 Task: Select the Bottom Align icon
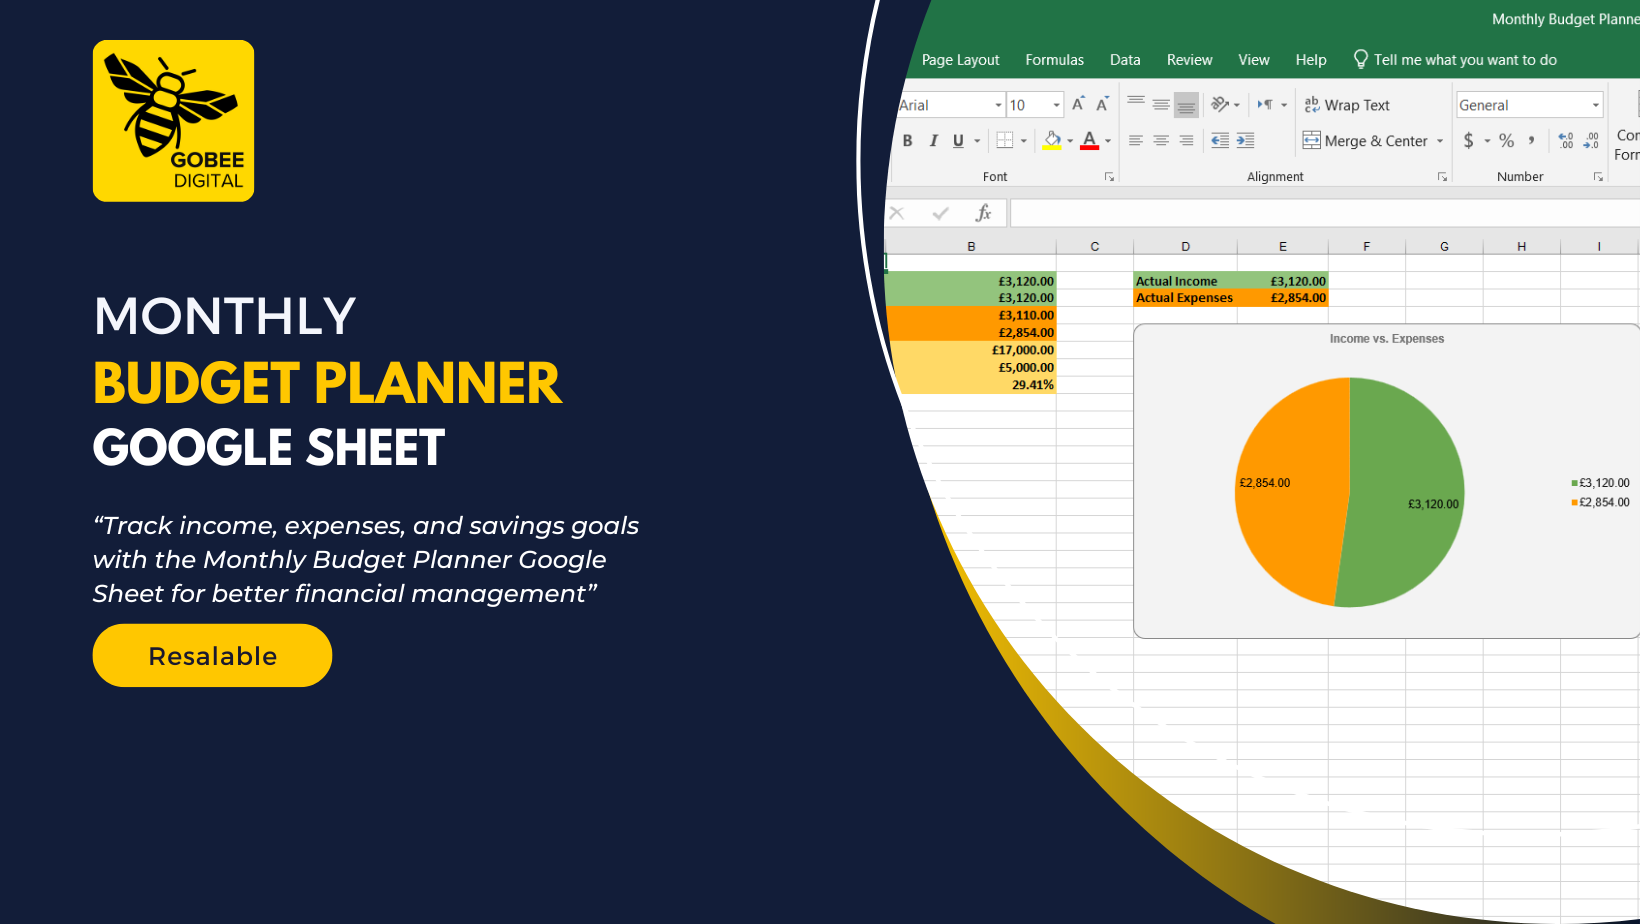point(1186,104)
